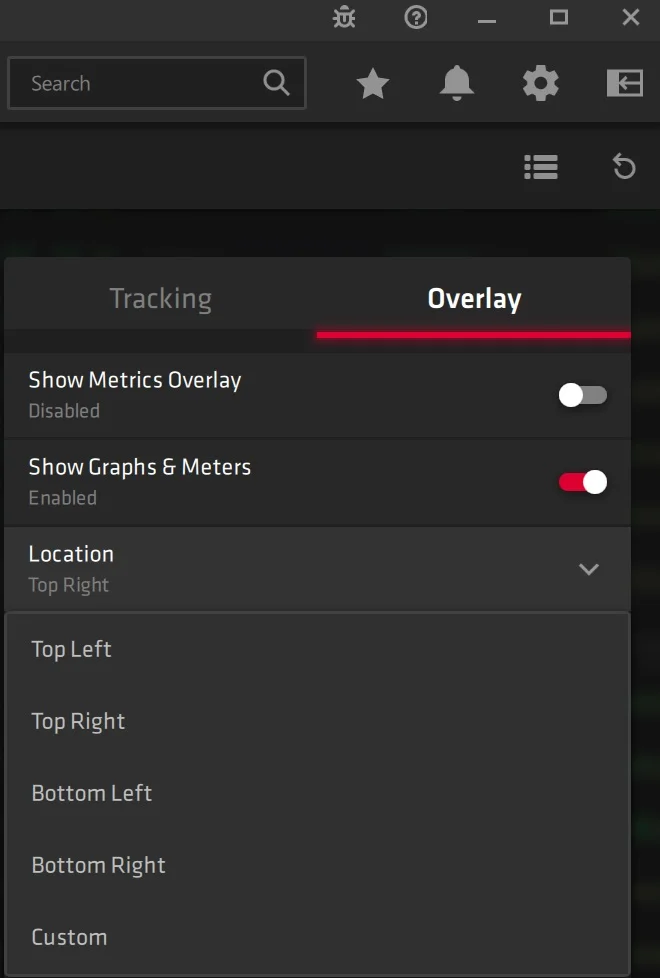Open the help question mark icon

[416, 17]
